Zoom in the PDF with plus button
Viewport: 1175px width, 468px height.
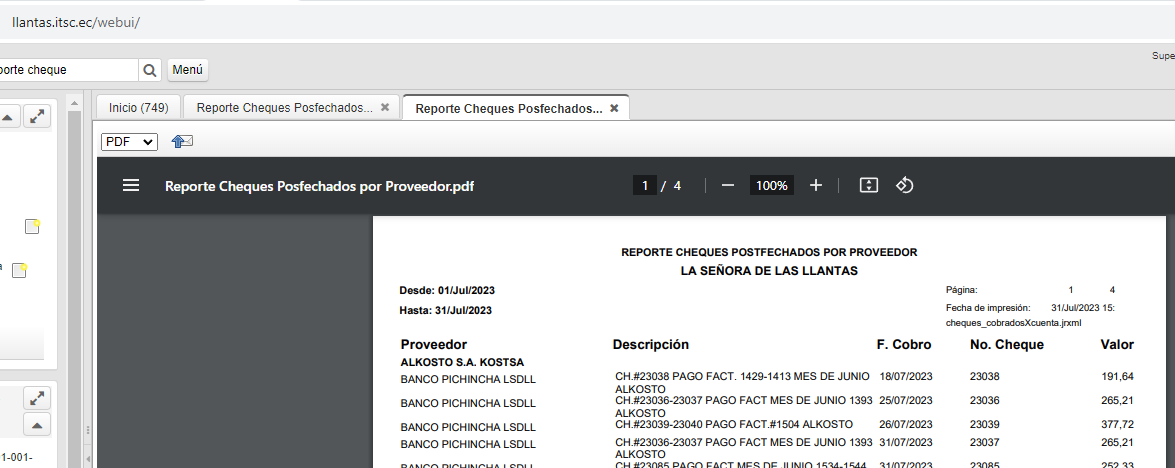coord(816,186)
